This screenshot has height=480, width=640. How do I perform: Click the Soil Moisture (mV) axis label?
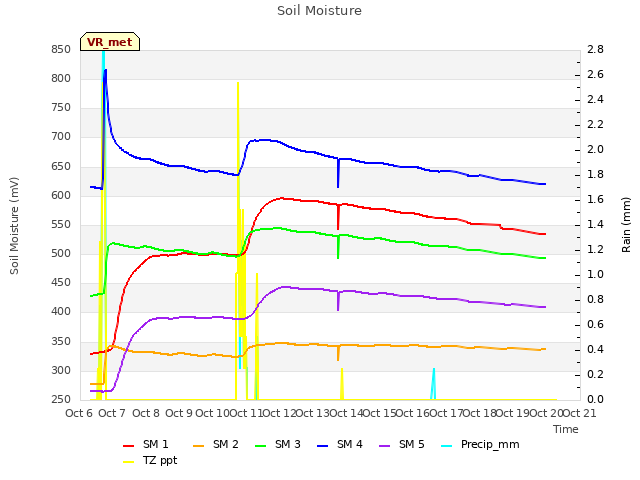click(14, 226)
